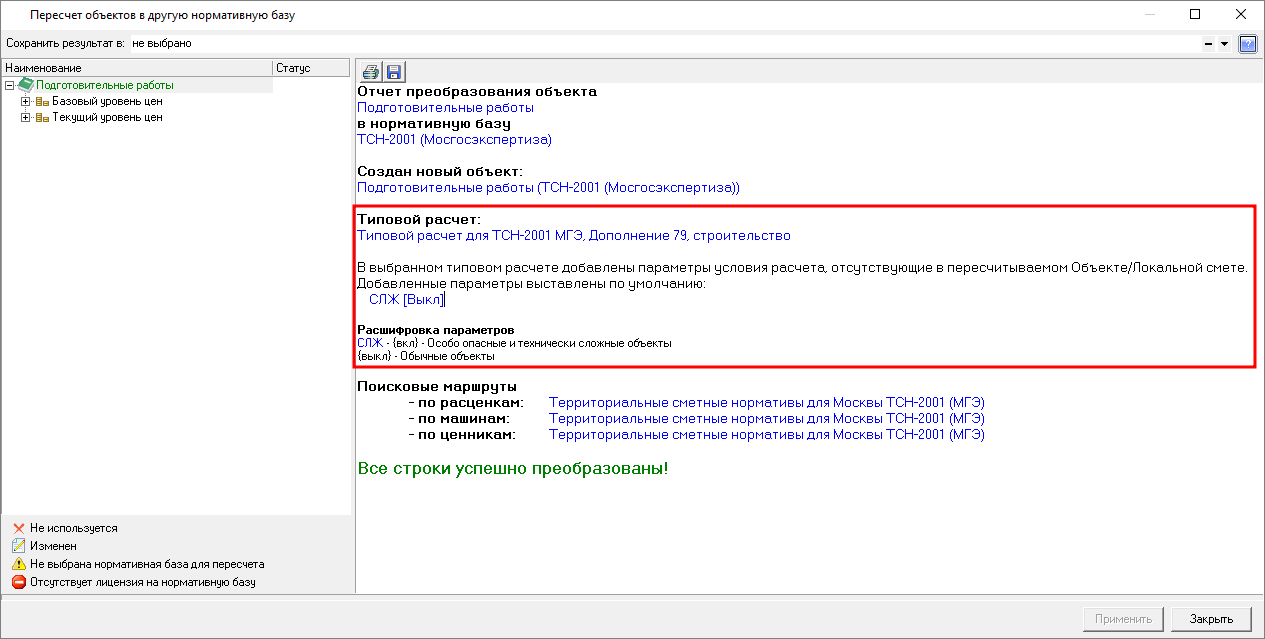
Task: Click the icon next to Текущий уровень цен
Action: tap(42, 118)
